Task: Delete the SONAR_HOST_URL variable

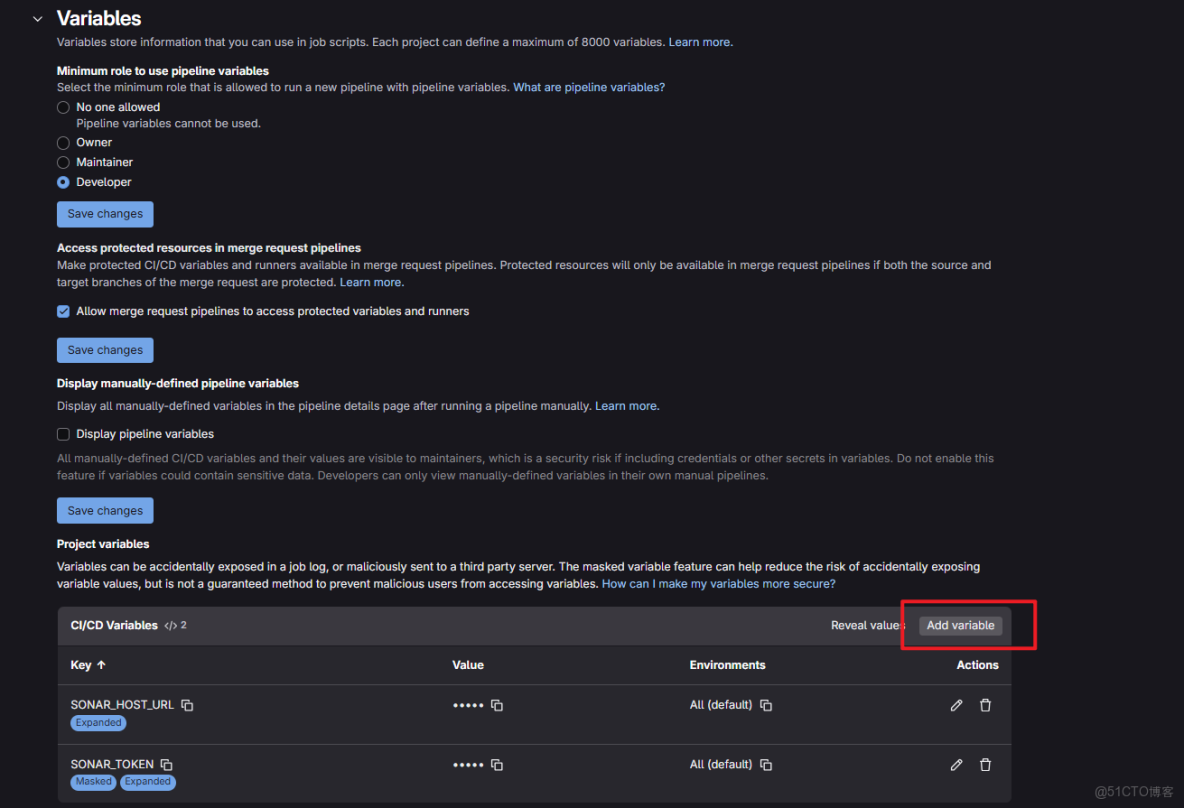Action: 985,705
